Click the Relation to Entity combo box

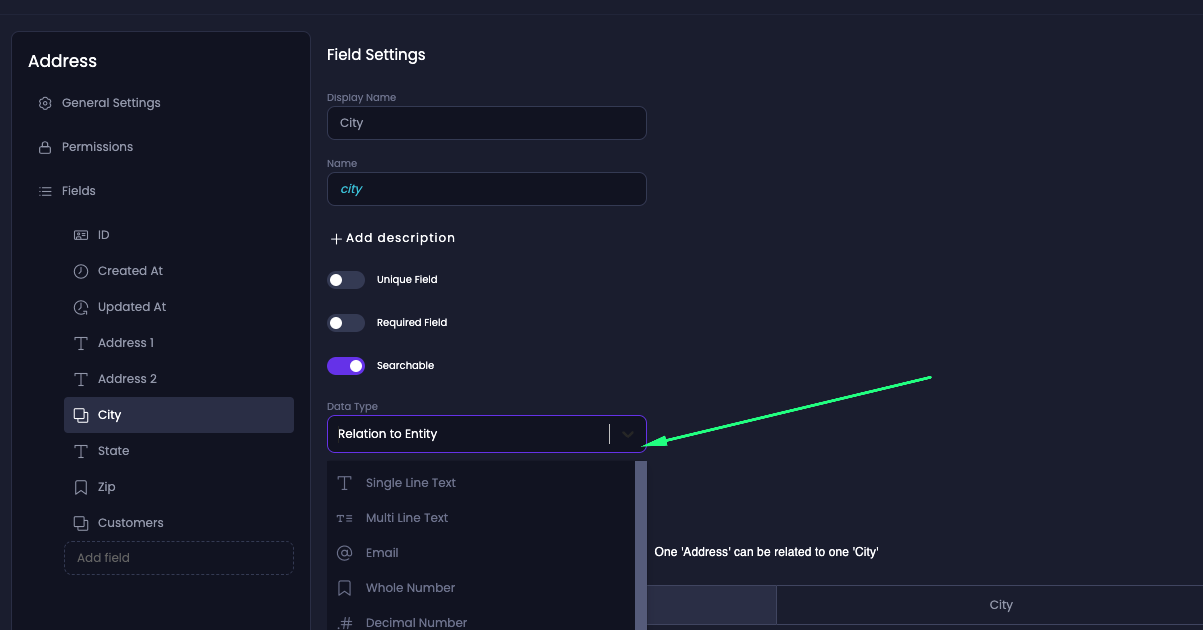[x=487, y=434]
